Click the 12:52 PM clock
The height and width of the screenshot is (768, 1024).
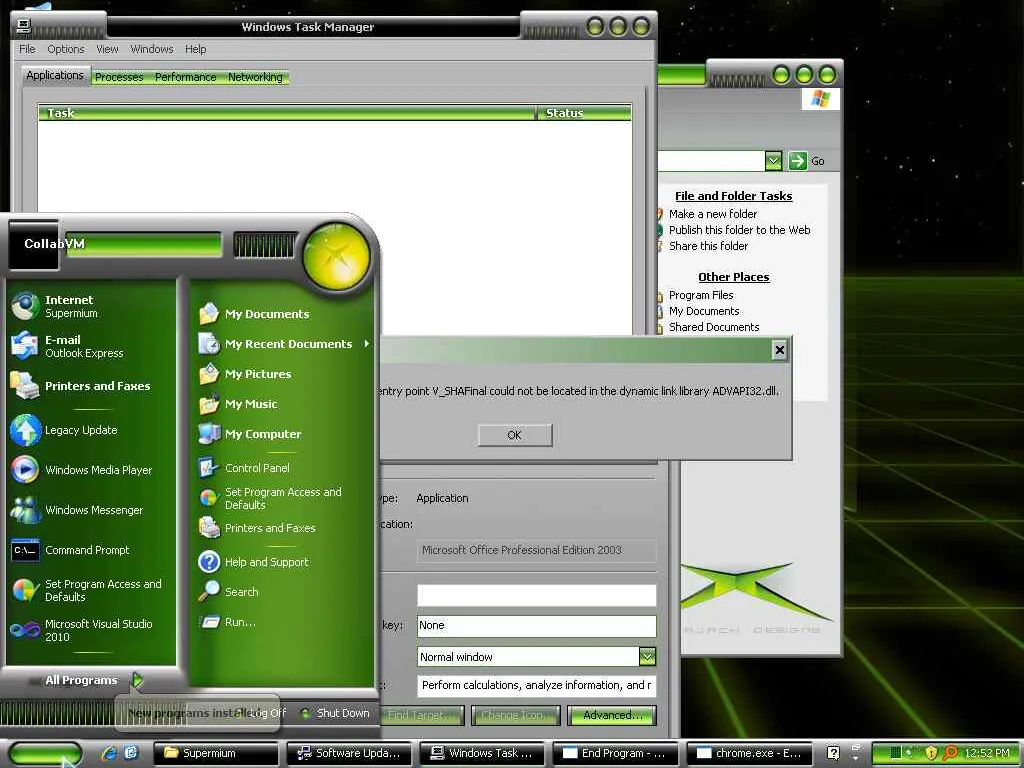[987, 753]
